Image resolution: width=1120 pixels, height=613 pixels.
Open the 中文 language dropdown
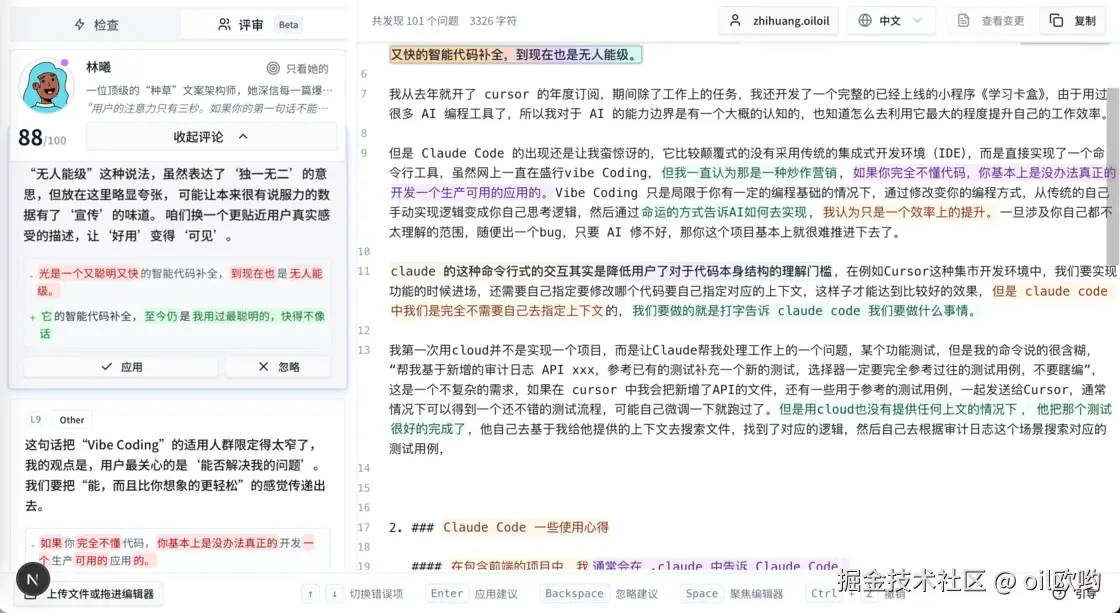891,21
